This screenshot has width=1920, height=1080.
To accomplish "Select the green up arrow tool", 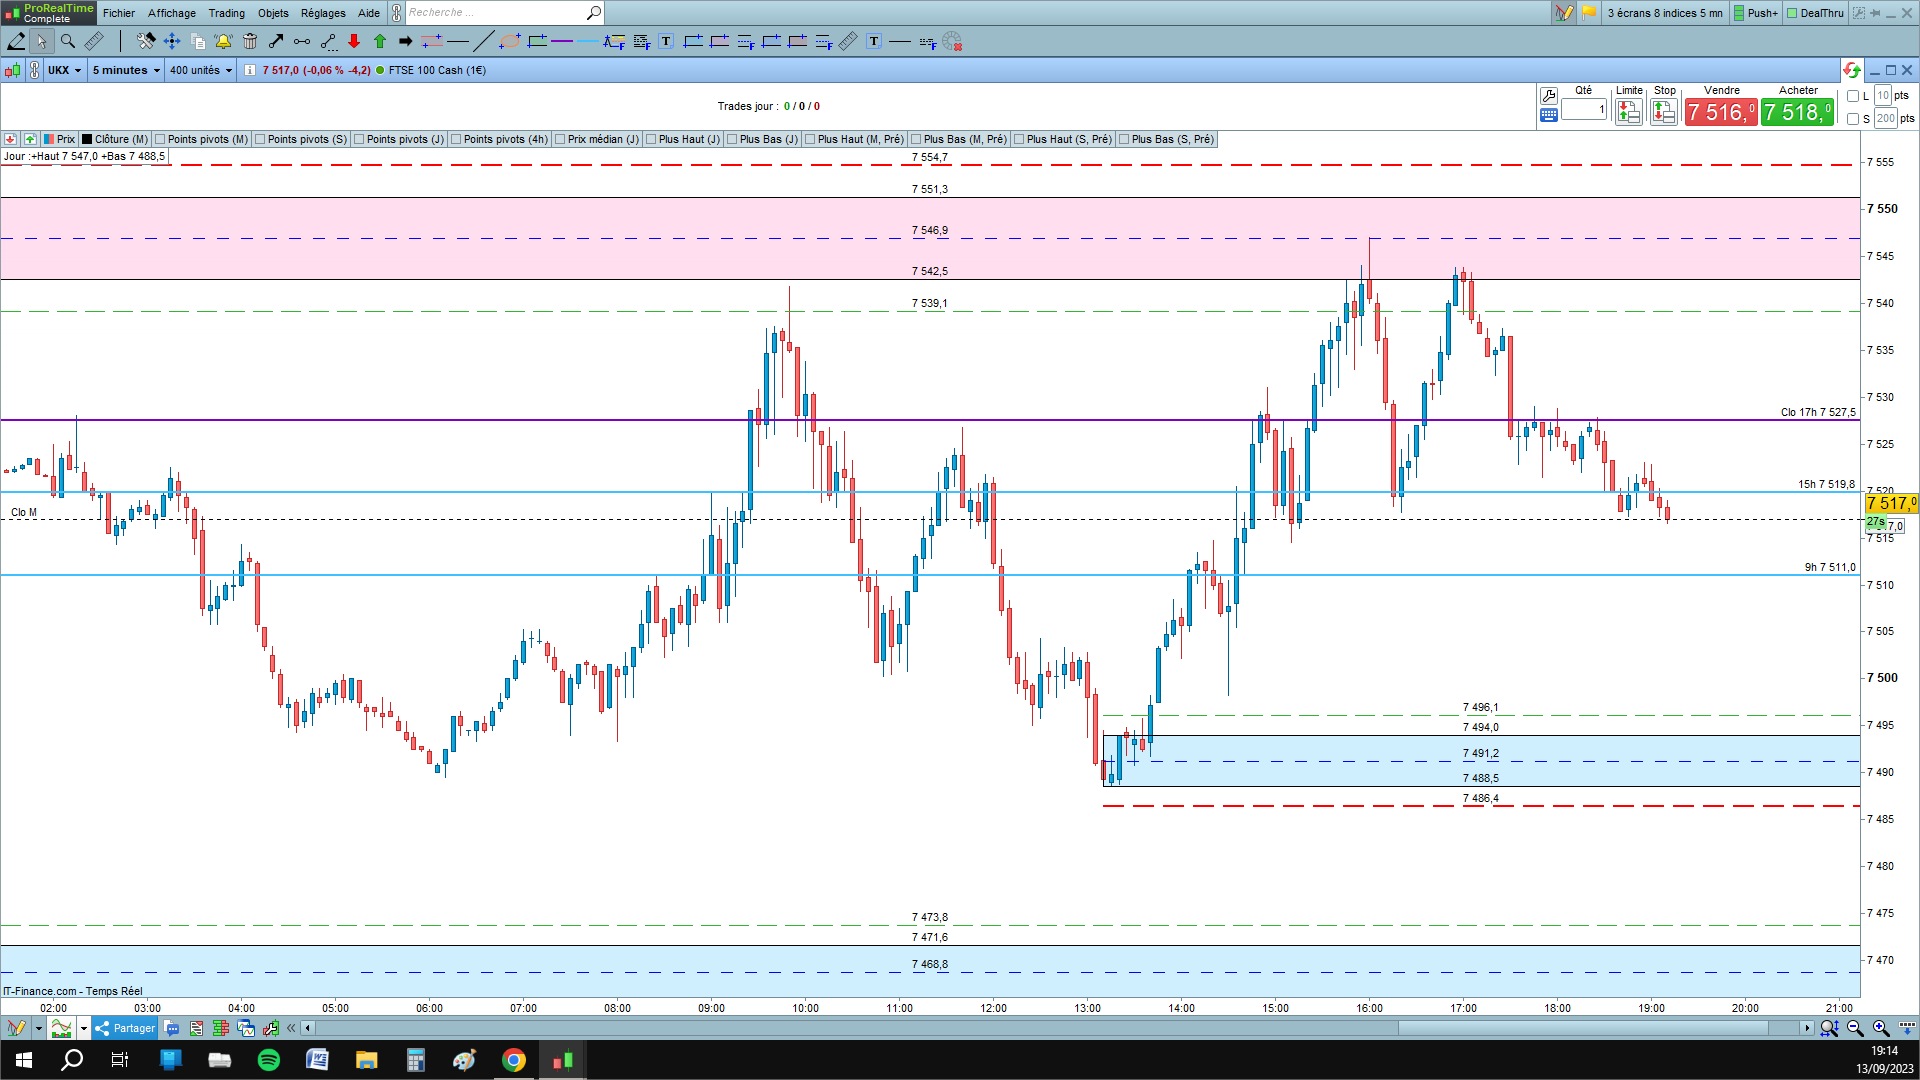I will pos(380,41).
